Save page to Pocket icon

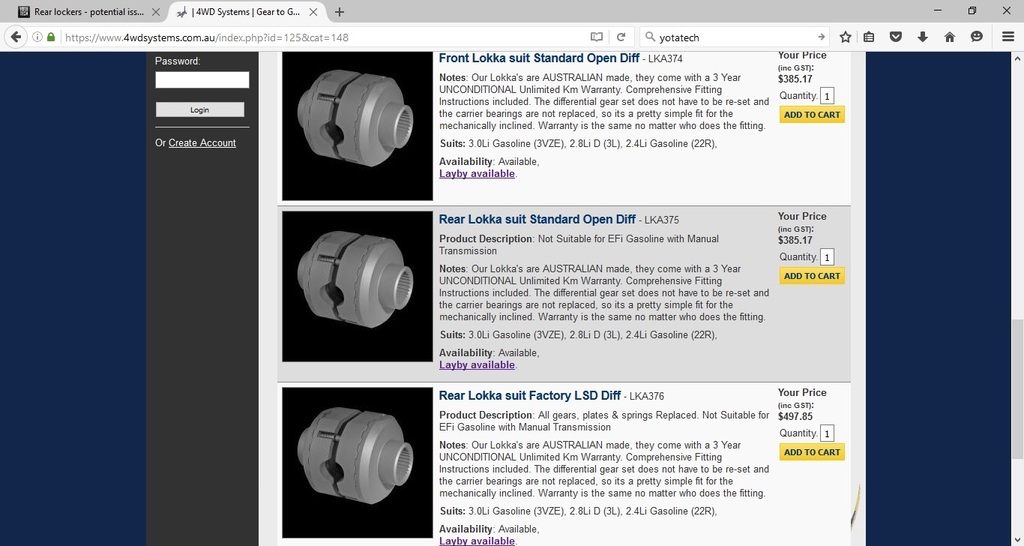pos(896,37)
